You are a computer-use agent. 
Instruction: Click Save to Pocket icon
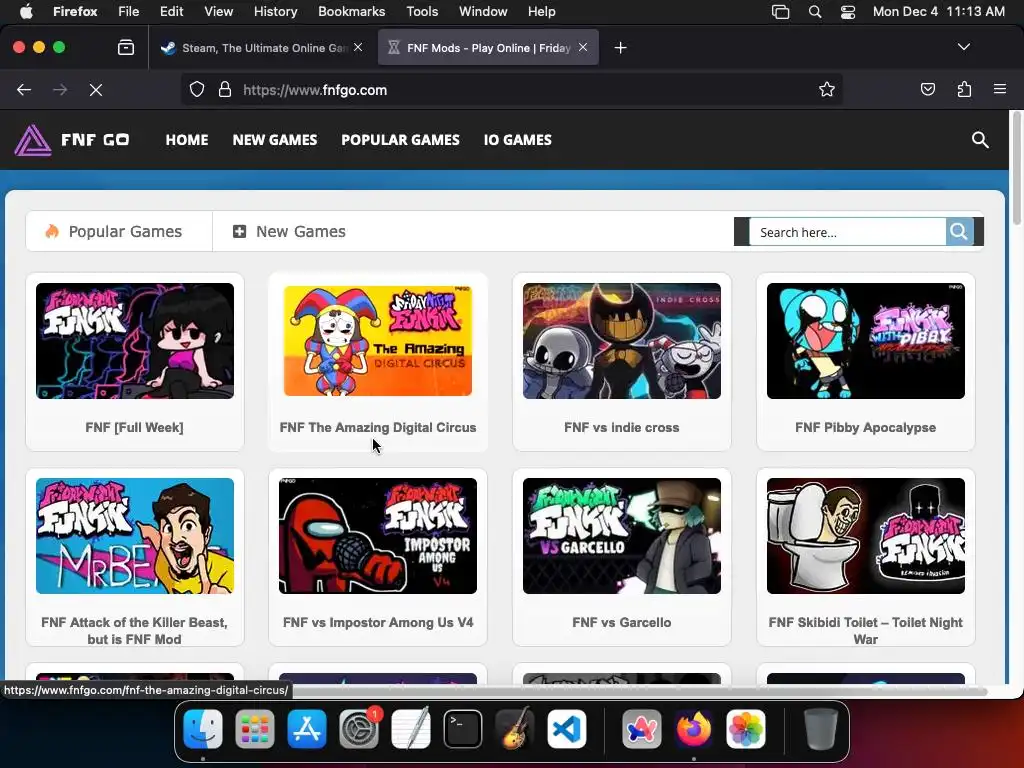click(927, 89)
